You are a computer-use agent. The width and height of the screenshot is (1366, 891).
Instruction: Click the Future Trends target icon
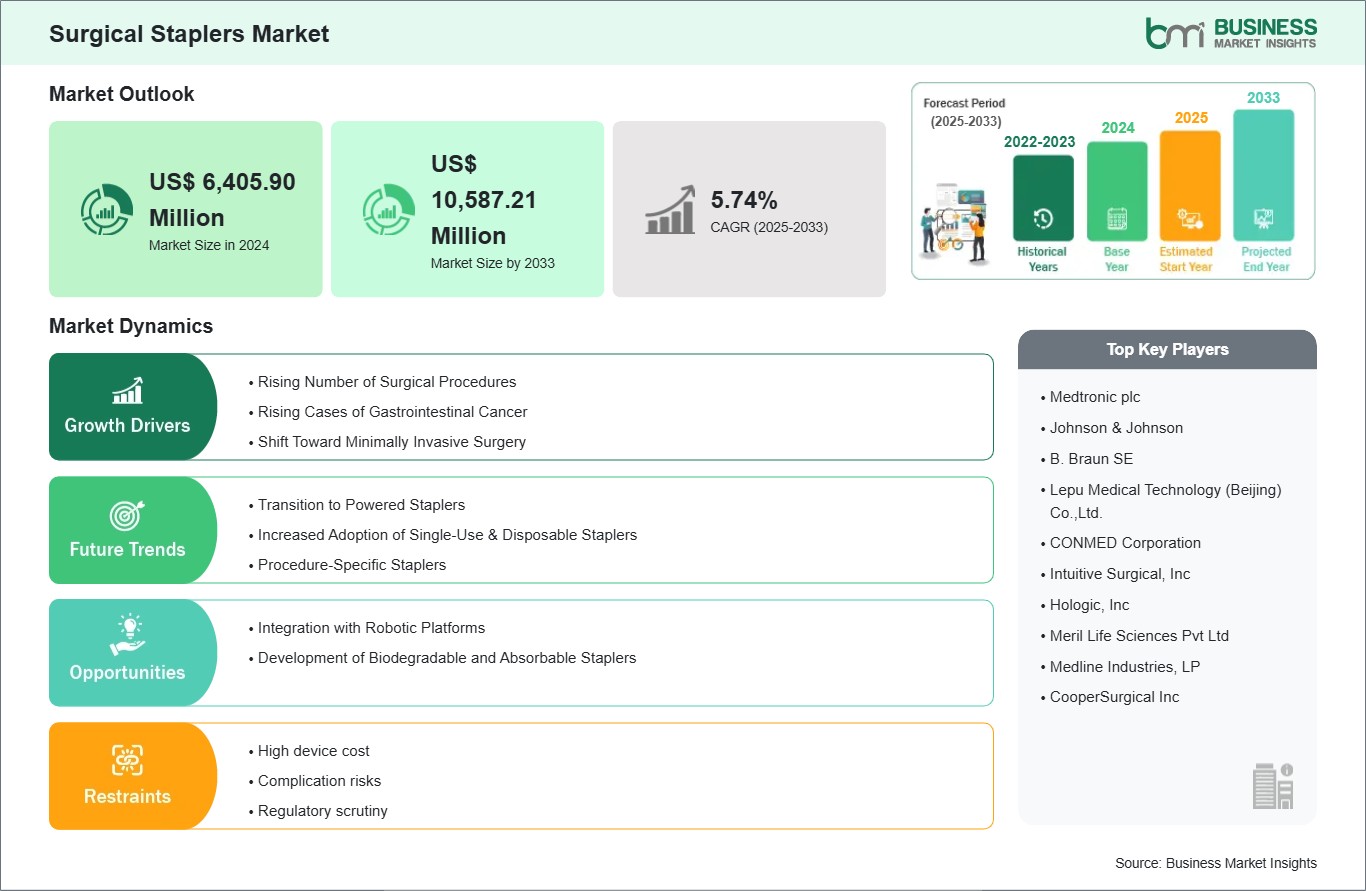click(x=127, y=514)
